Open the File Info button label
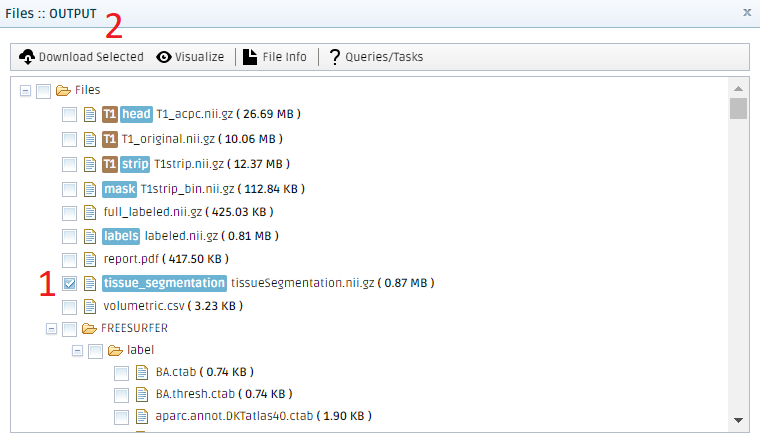This screenshot has height=442, width=760. pyautogui.click(x=285, y=57)
